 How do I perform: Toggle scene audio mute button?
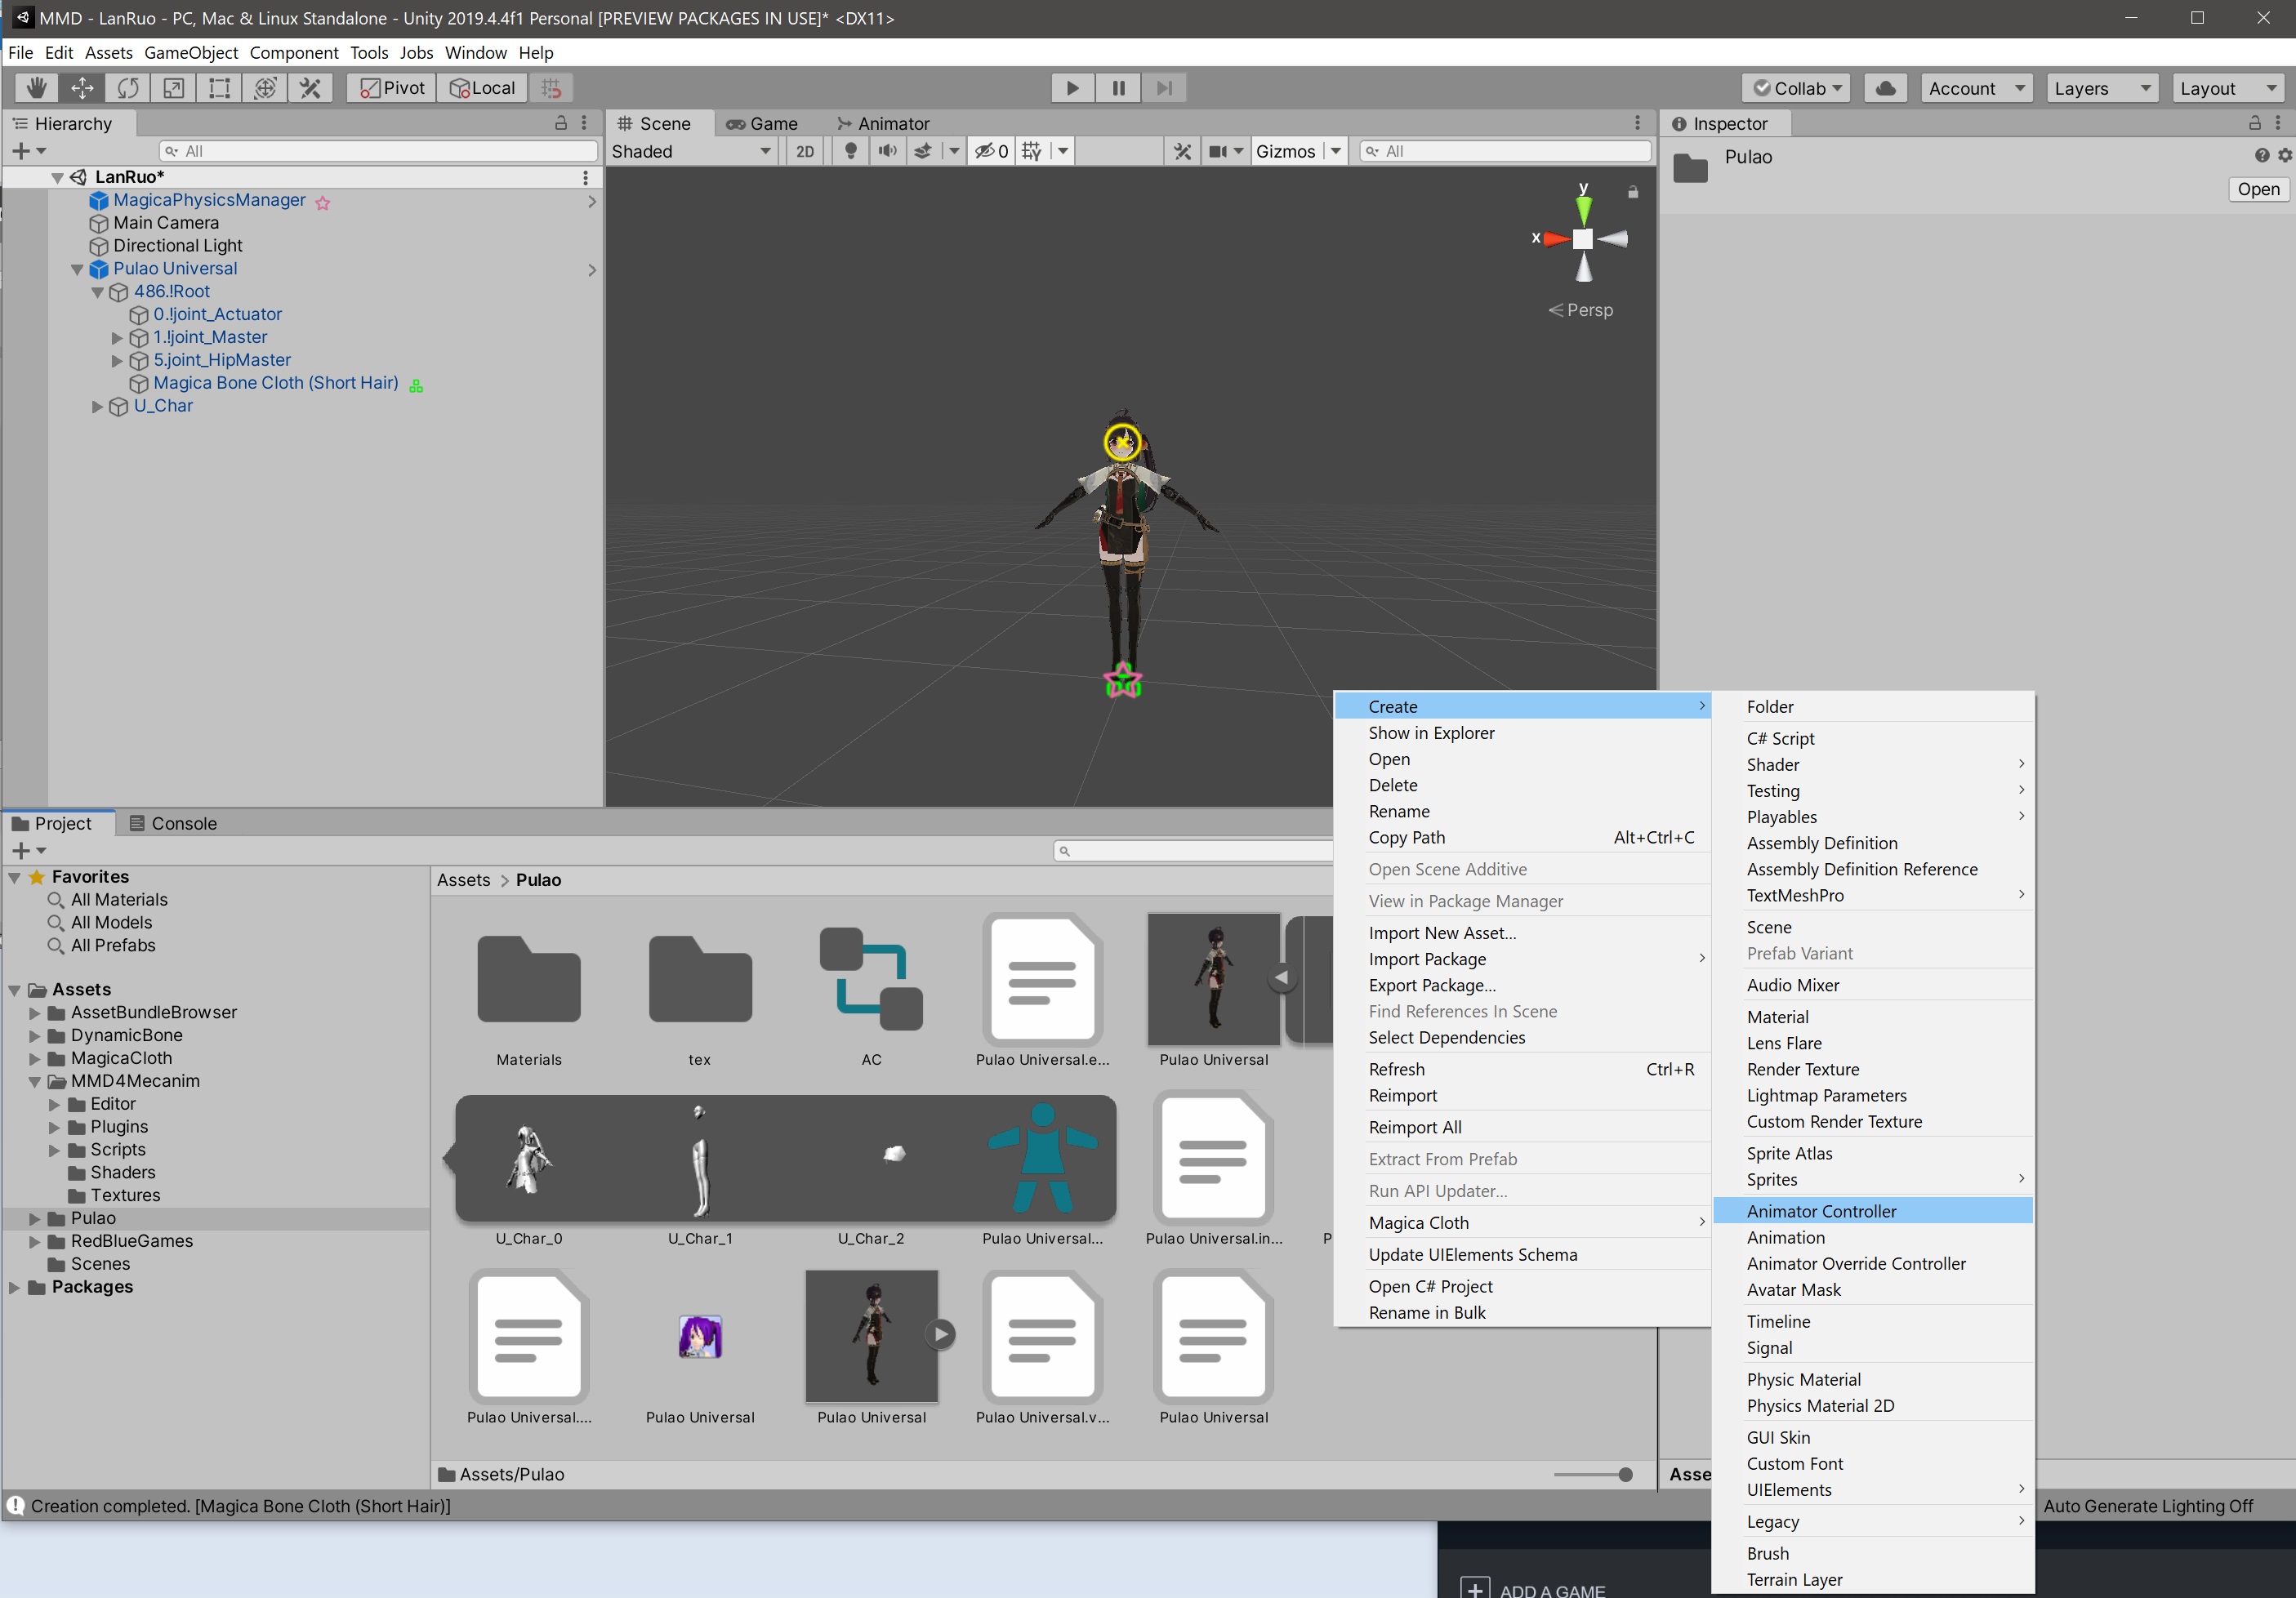(887, 151)
